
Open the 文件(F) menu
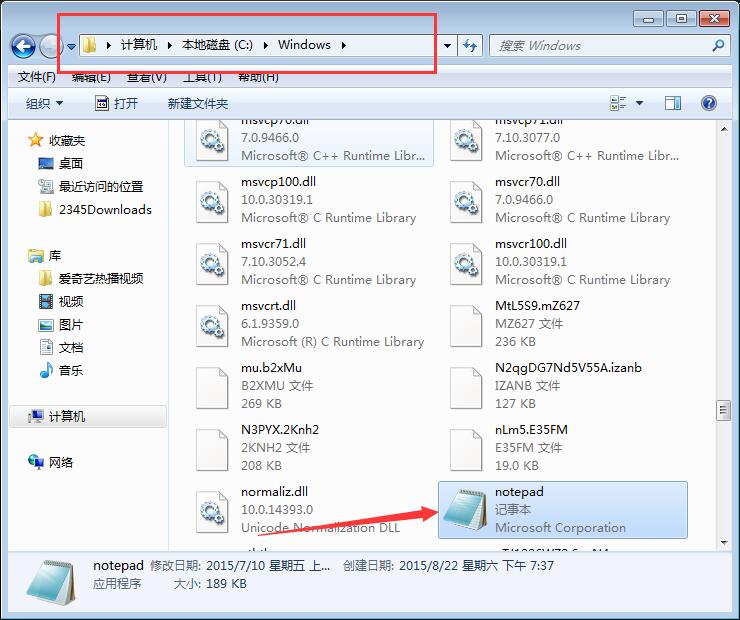[37, 76]
